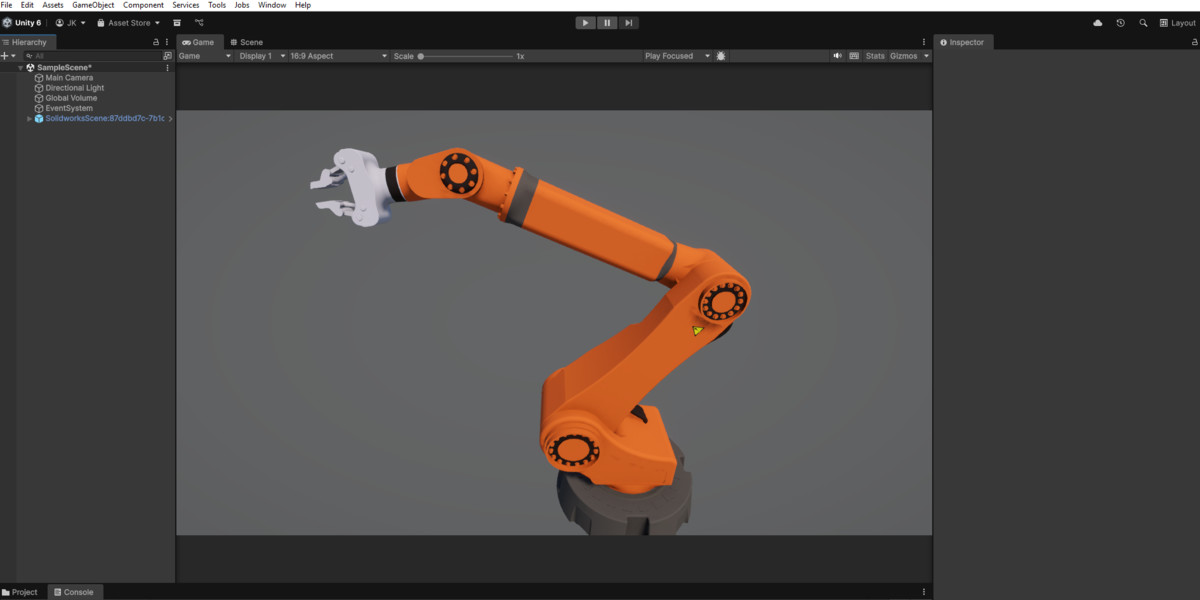Expand the SolidworksScene object in the Hierarchy
The width and height of the screenshot is (1200, 600).
pos(29,118)
